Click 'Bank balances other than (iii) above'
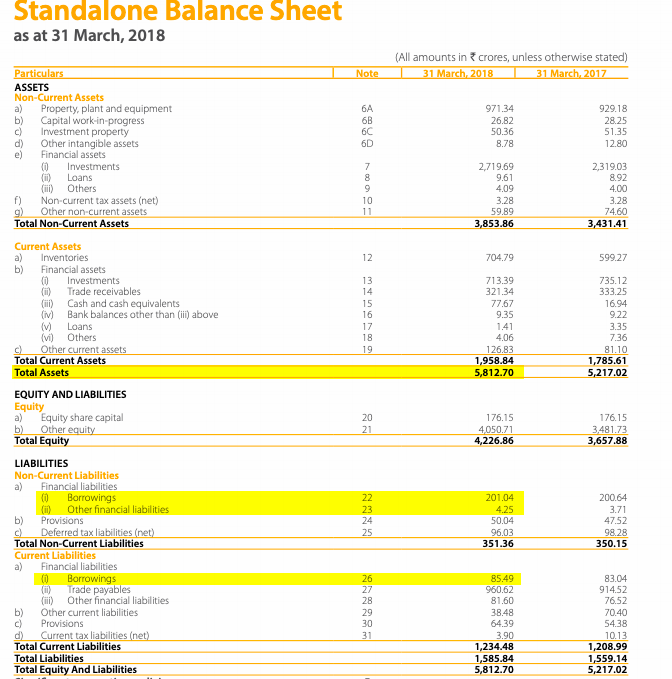 [x=142, y=314]
